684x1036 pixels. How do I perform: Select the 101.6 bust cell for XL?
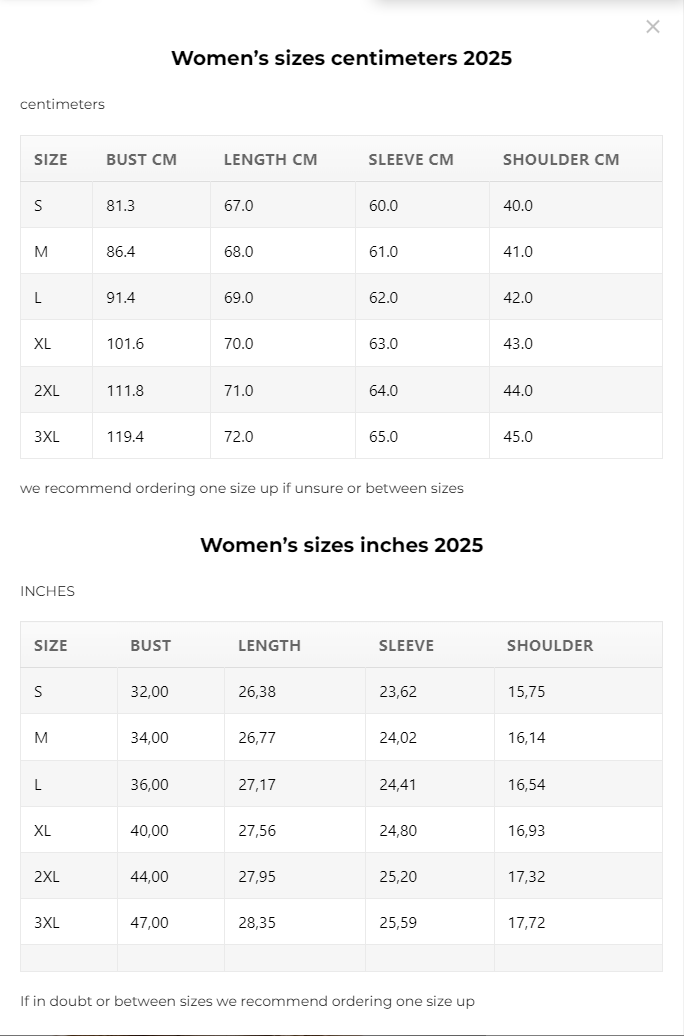pyautogui.click(x=125, y=344)
